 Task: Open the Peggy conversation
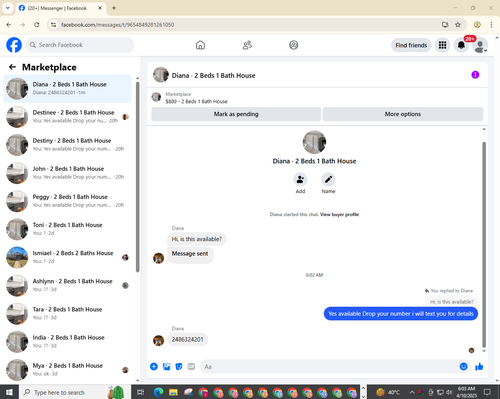point(67,201)
